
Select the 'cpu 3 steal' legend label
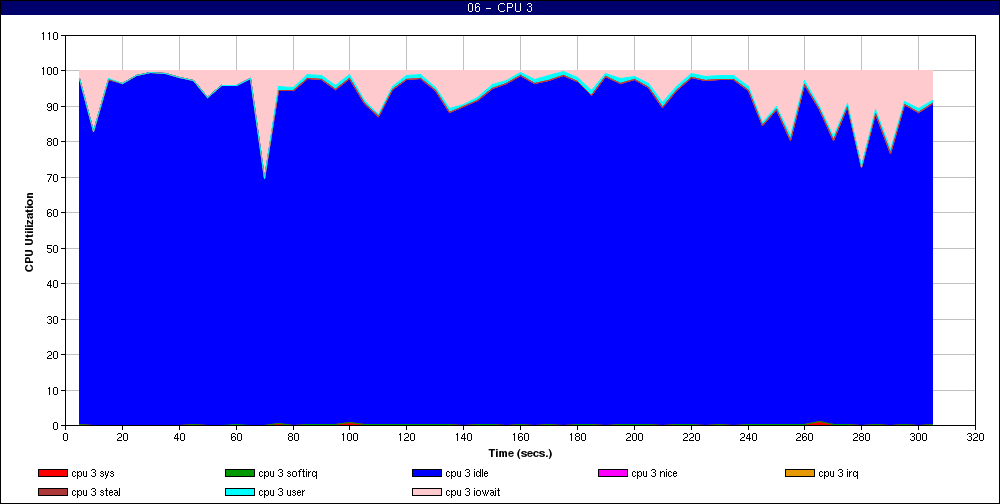tap(96, 493)
